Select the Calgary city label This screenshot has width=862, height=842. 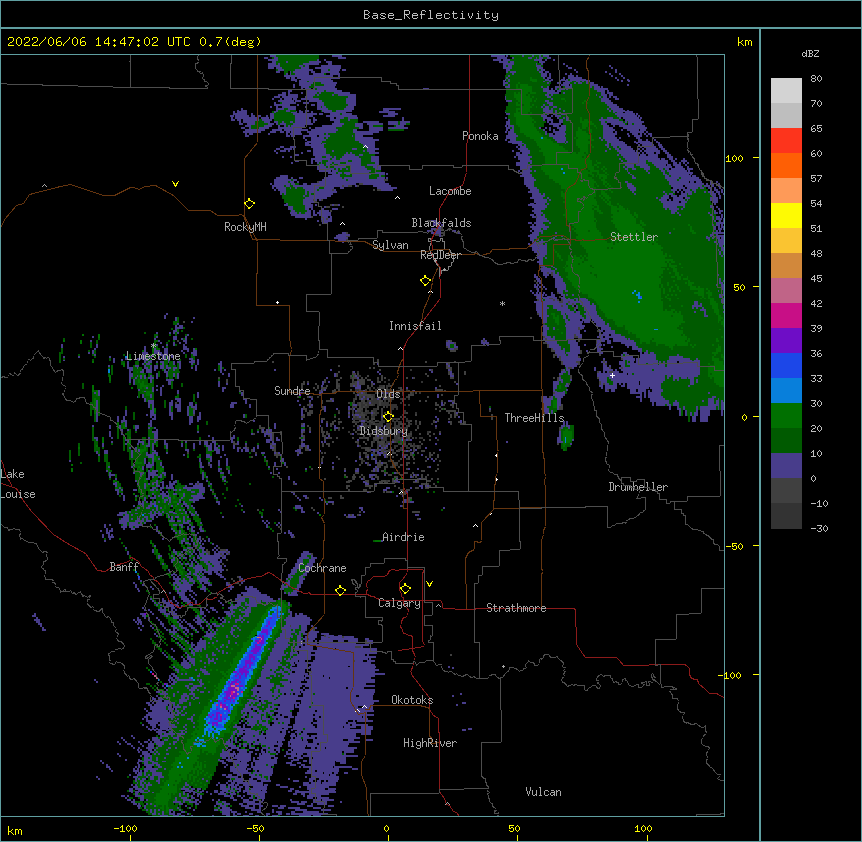[399, 603]
